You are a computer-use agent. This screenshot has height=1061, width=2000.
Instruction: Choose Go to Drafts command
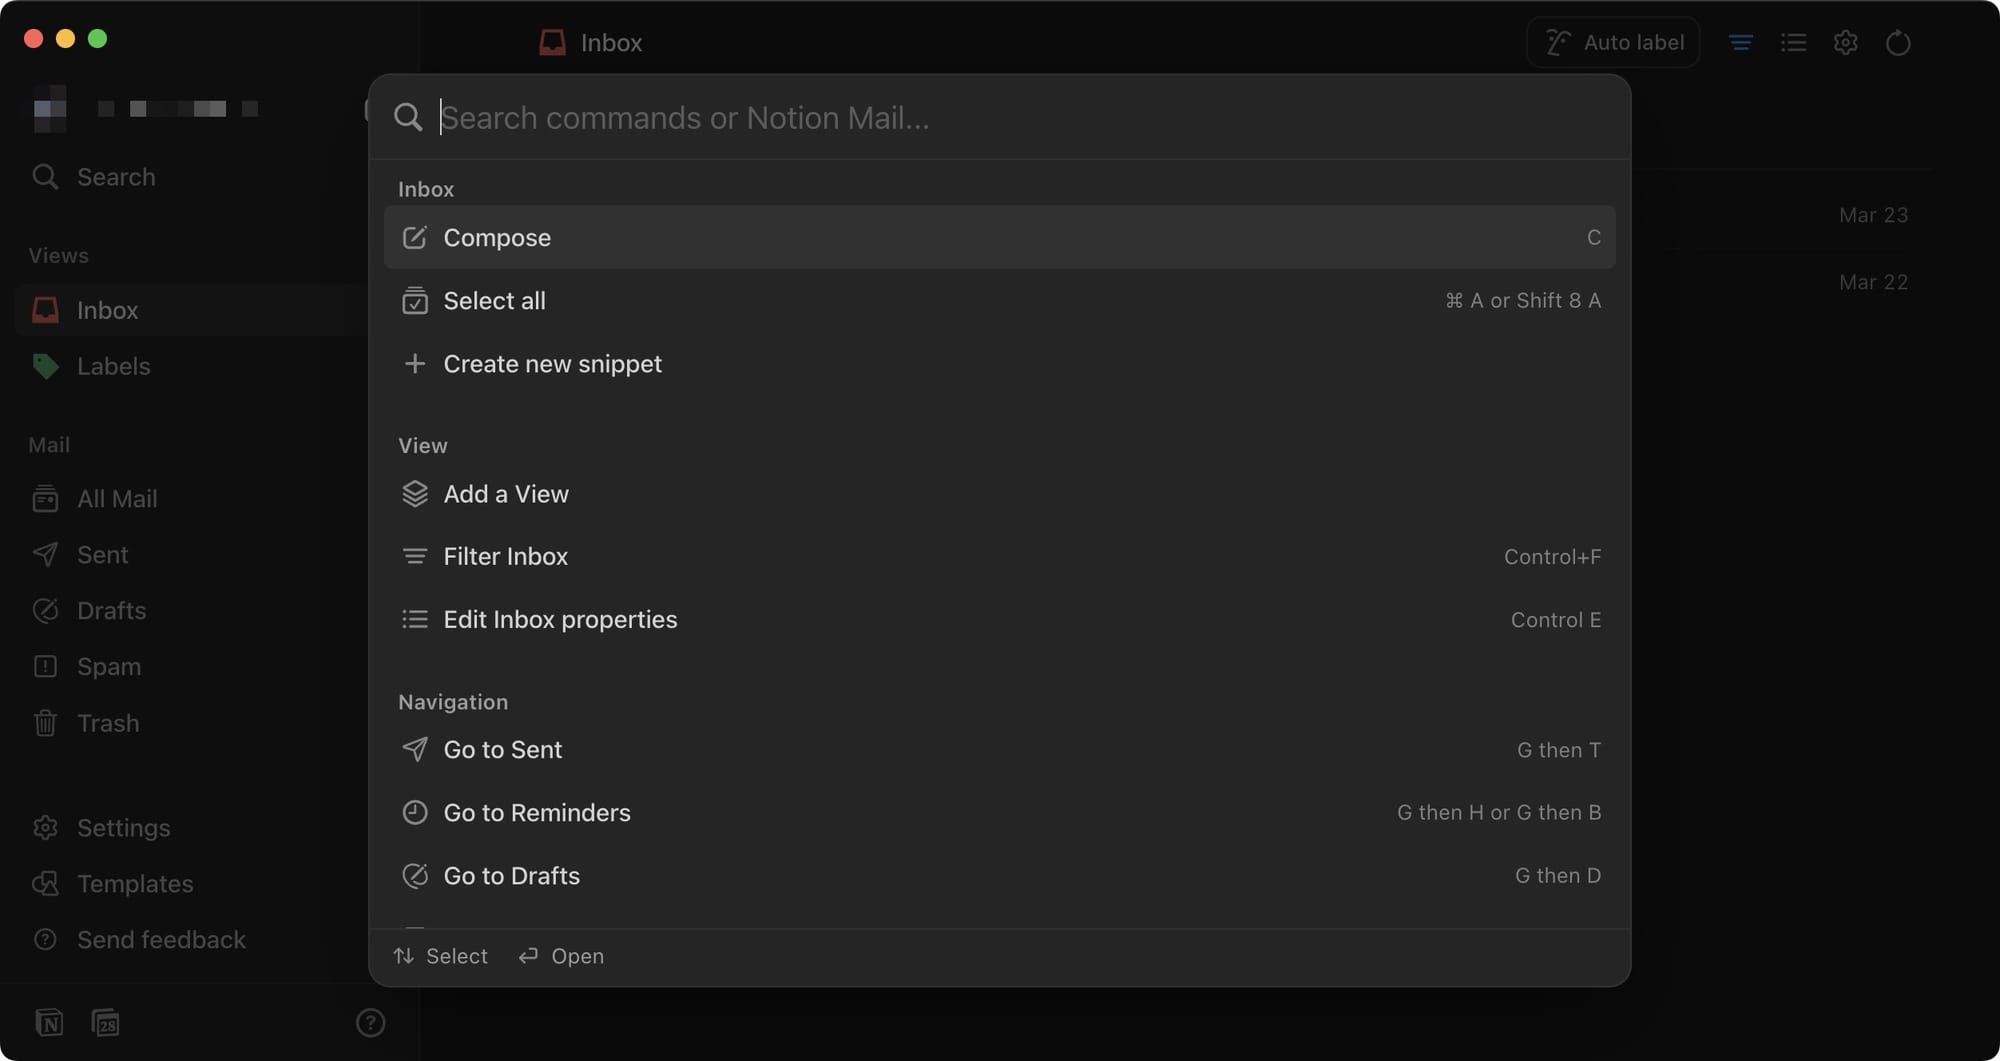[x=999, y=875]
